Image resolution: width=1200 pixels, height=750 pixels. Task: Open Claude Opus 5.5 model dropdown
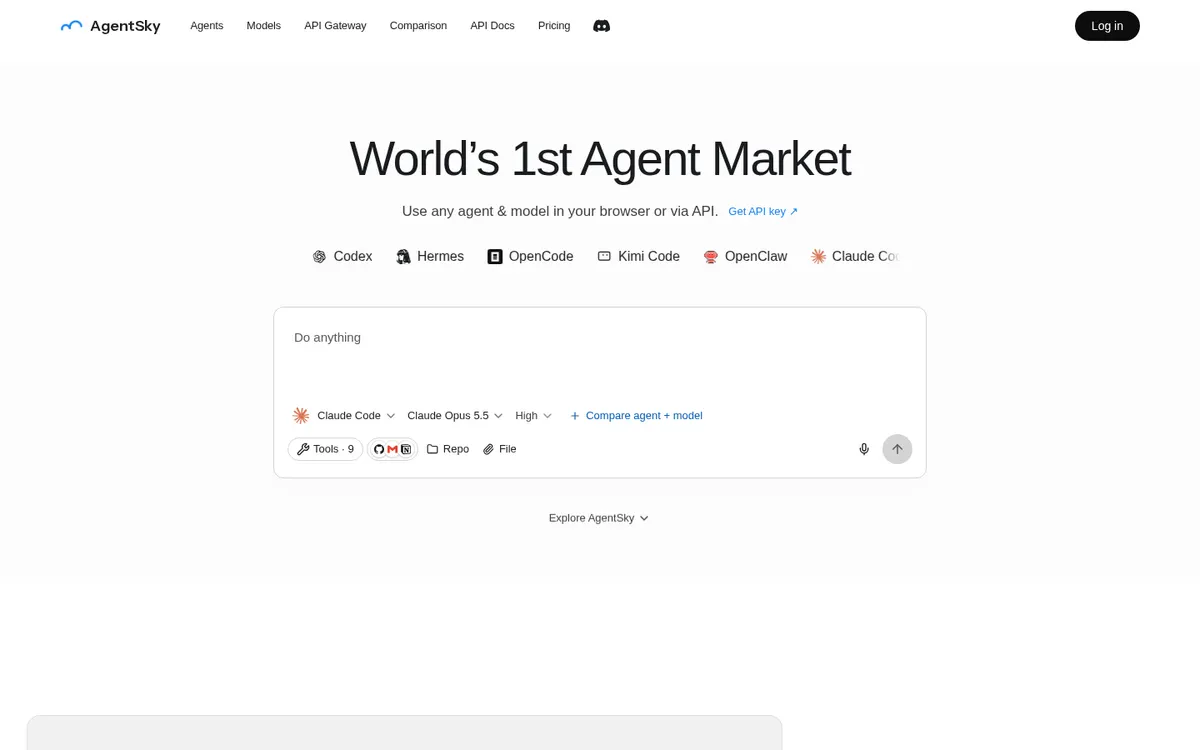[x=455, y=416]
